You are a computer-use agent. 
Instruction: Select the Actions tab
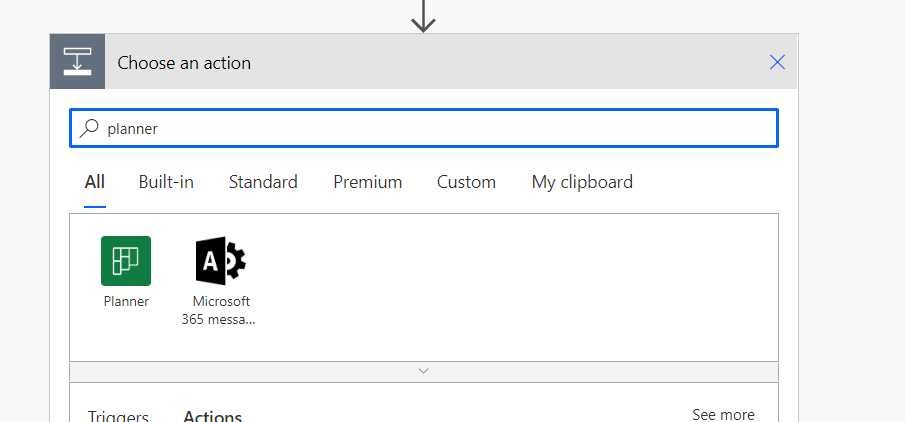click(x=213, y=416)
